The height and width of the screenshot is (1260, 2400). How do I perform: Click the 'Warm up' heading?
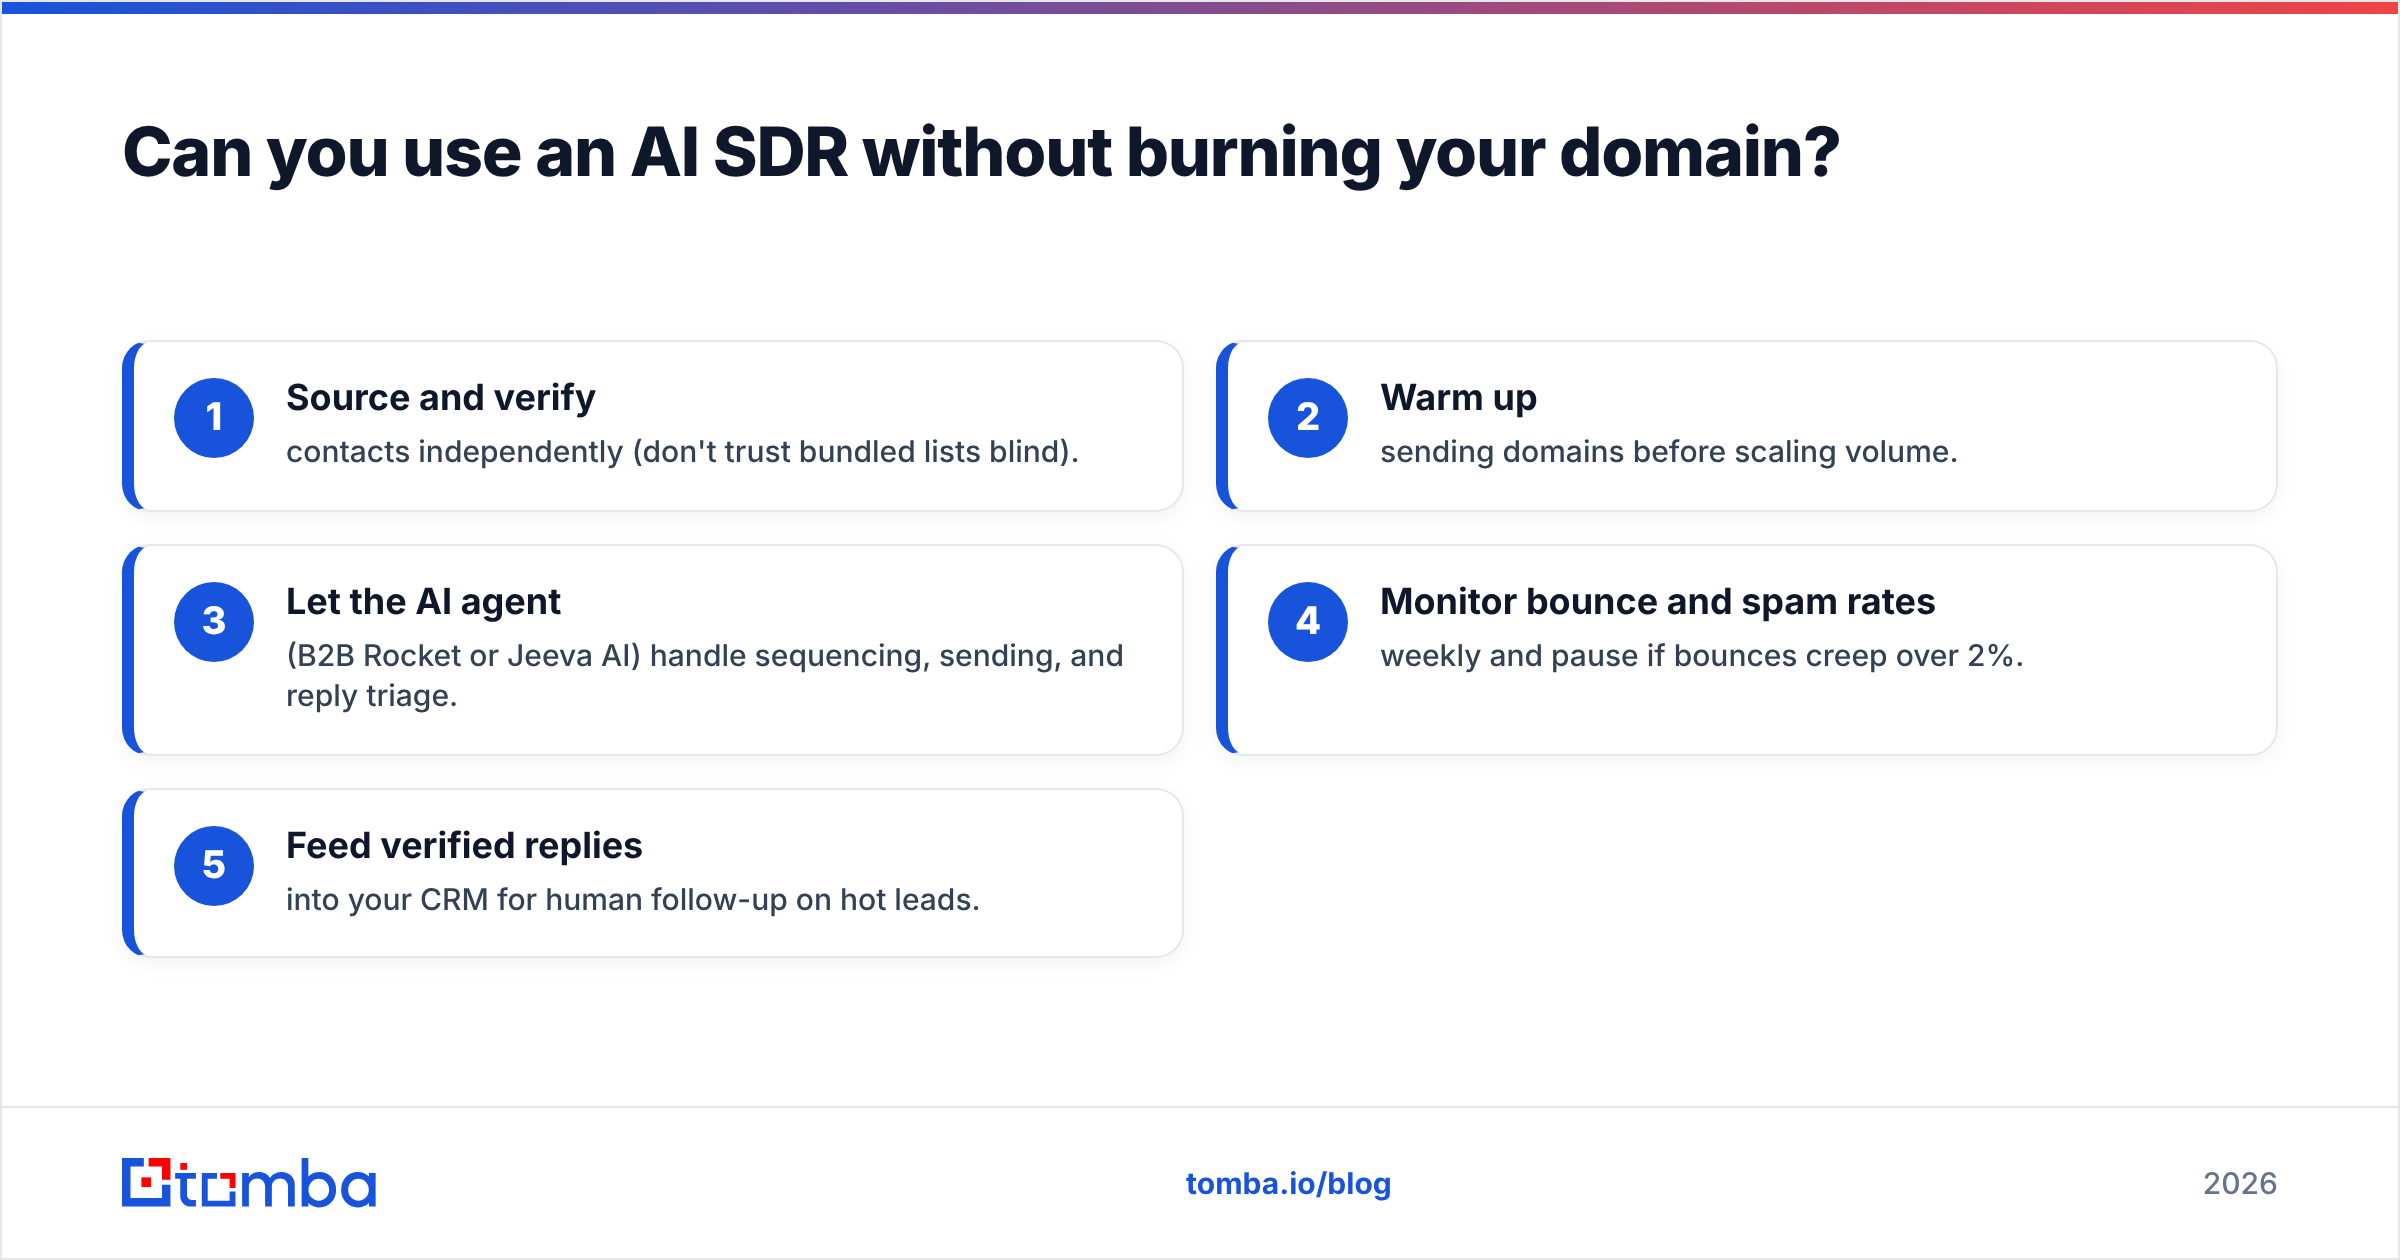tap(1458, 398)
